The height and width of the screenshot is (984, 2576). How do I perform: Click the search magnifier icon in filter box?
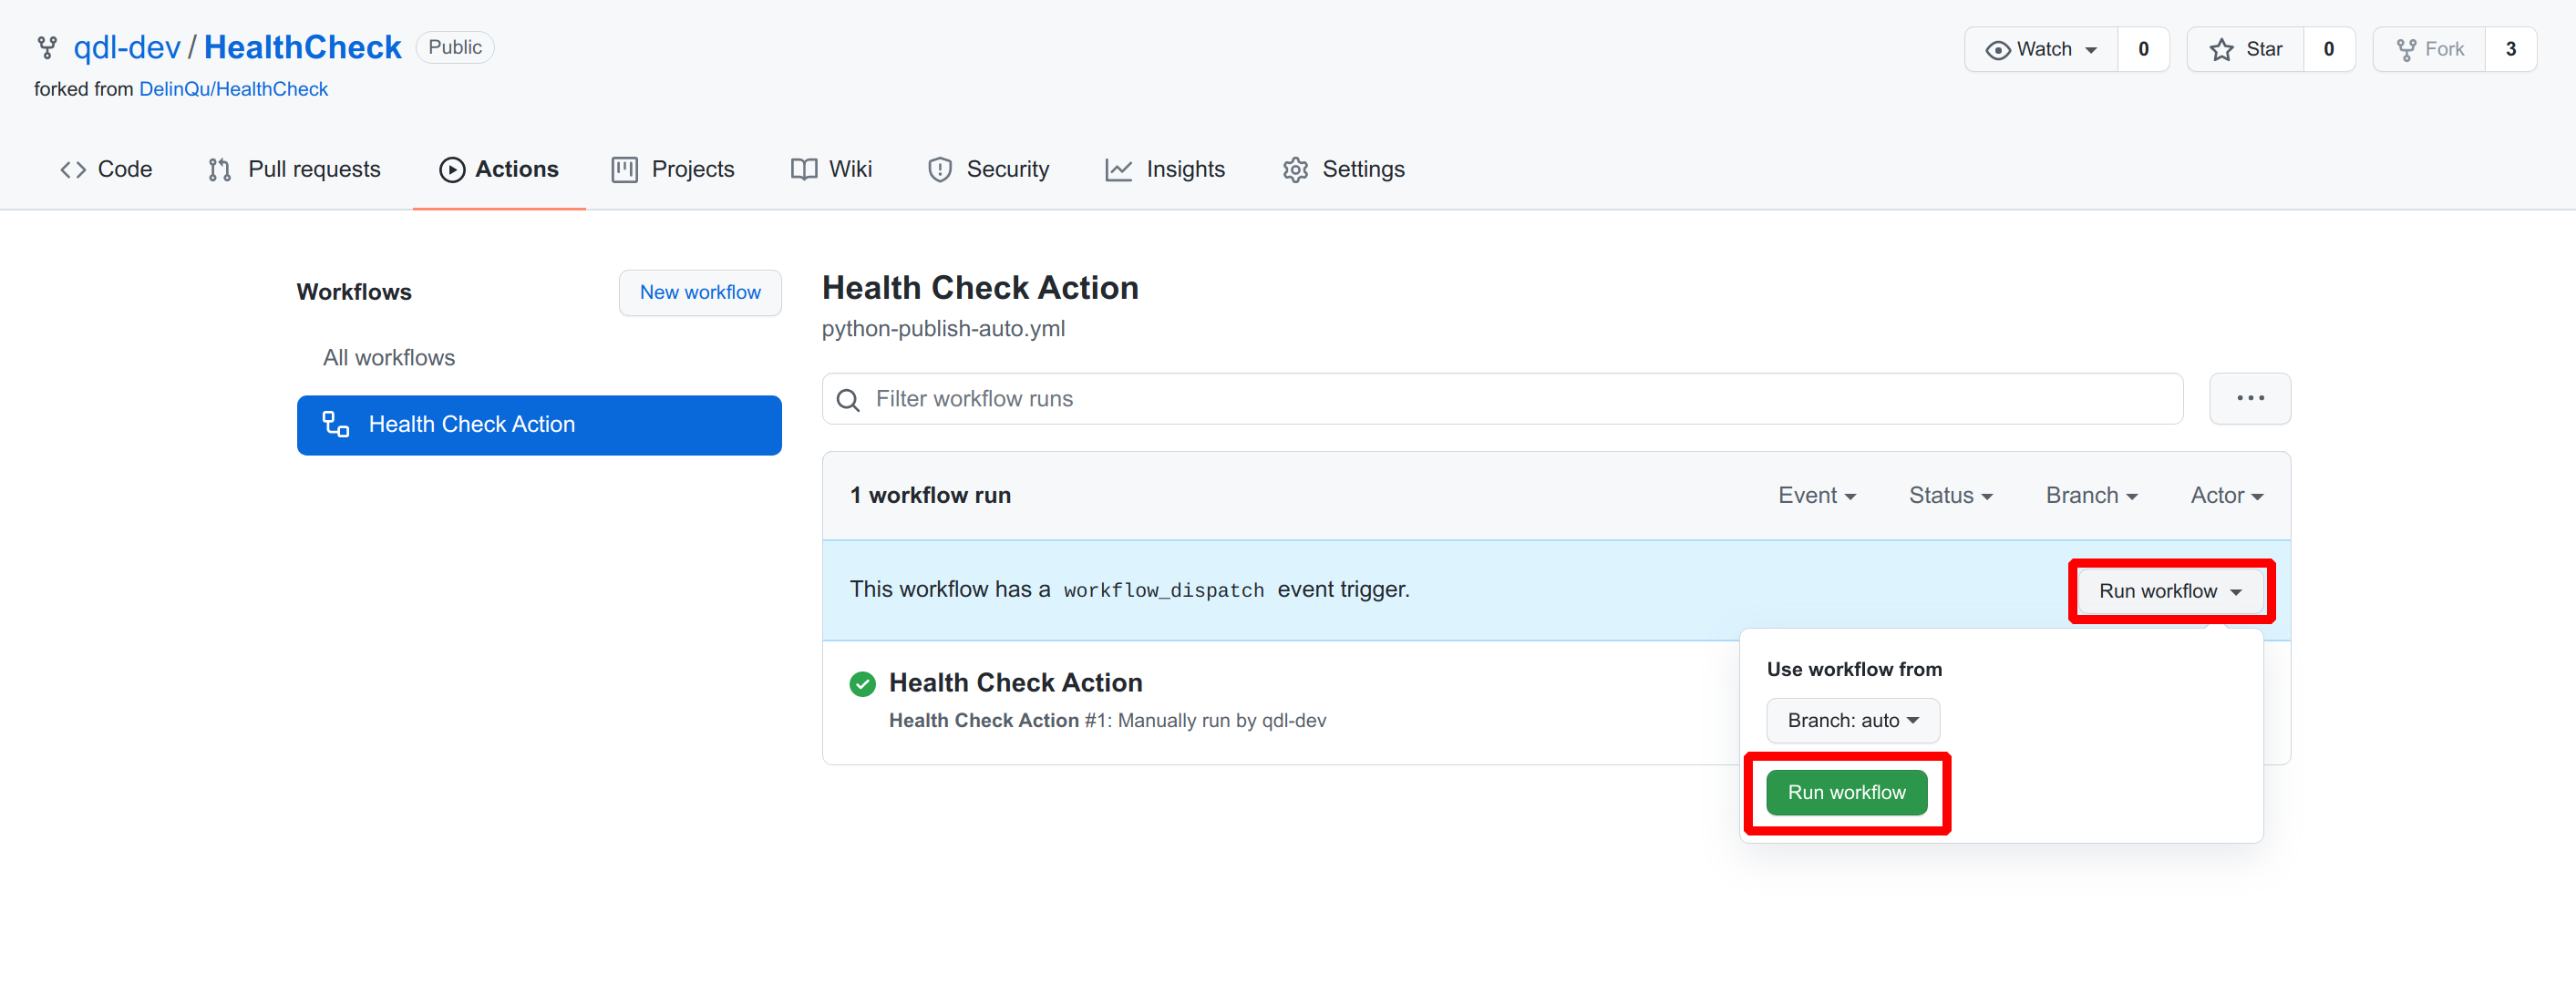coord(848,400)
